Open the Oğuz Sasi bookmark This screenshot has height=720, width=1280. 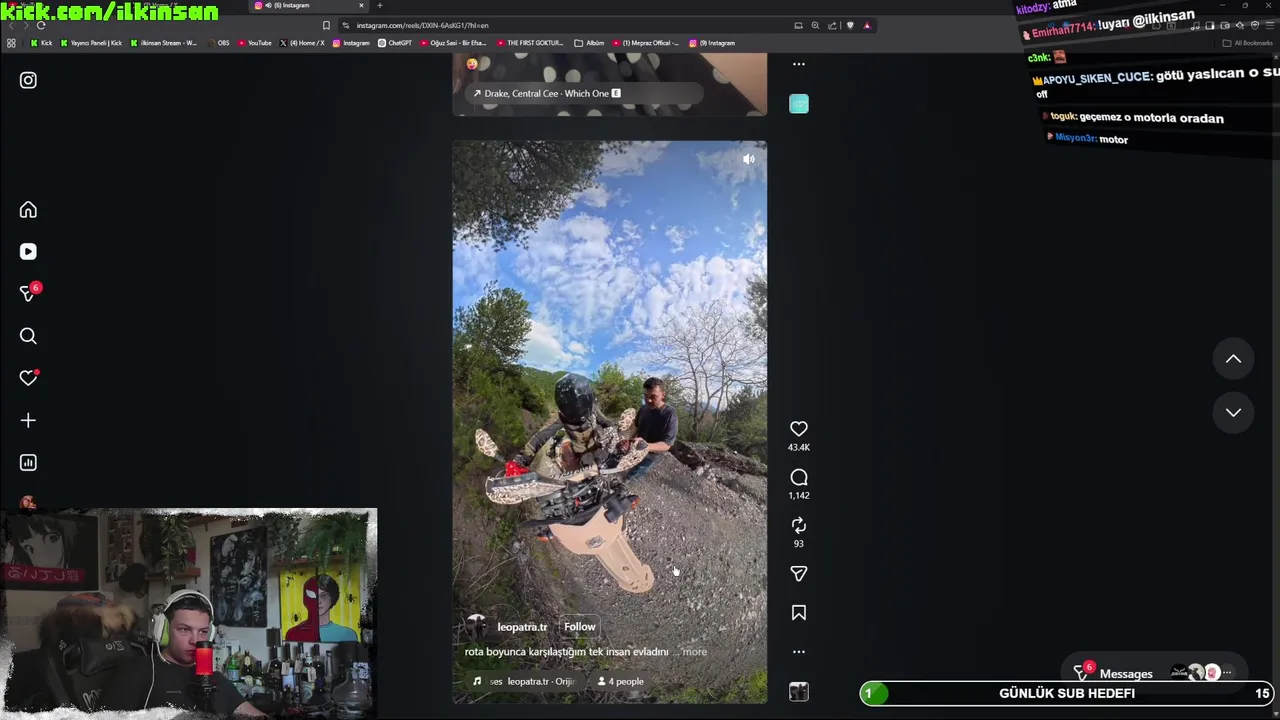pos(453,43)
